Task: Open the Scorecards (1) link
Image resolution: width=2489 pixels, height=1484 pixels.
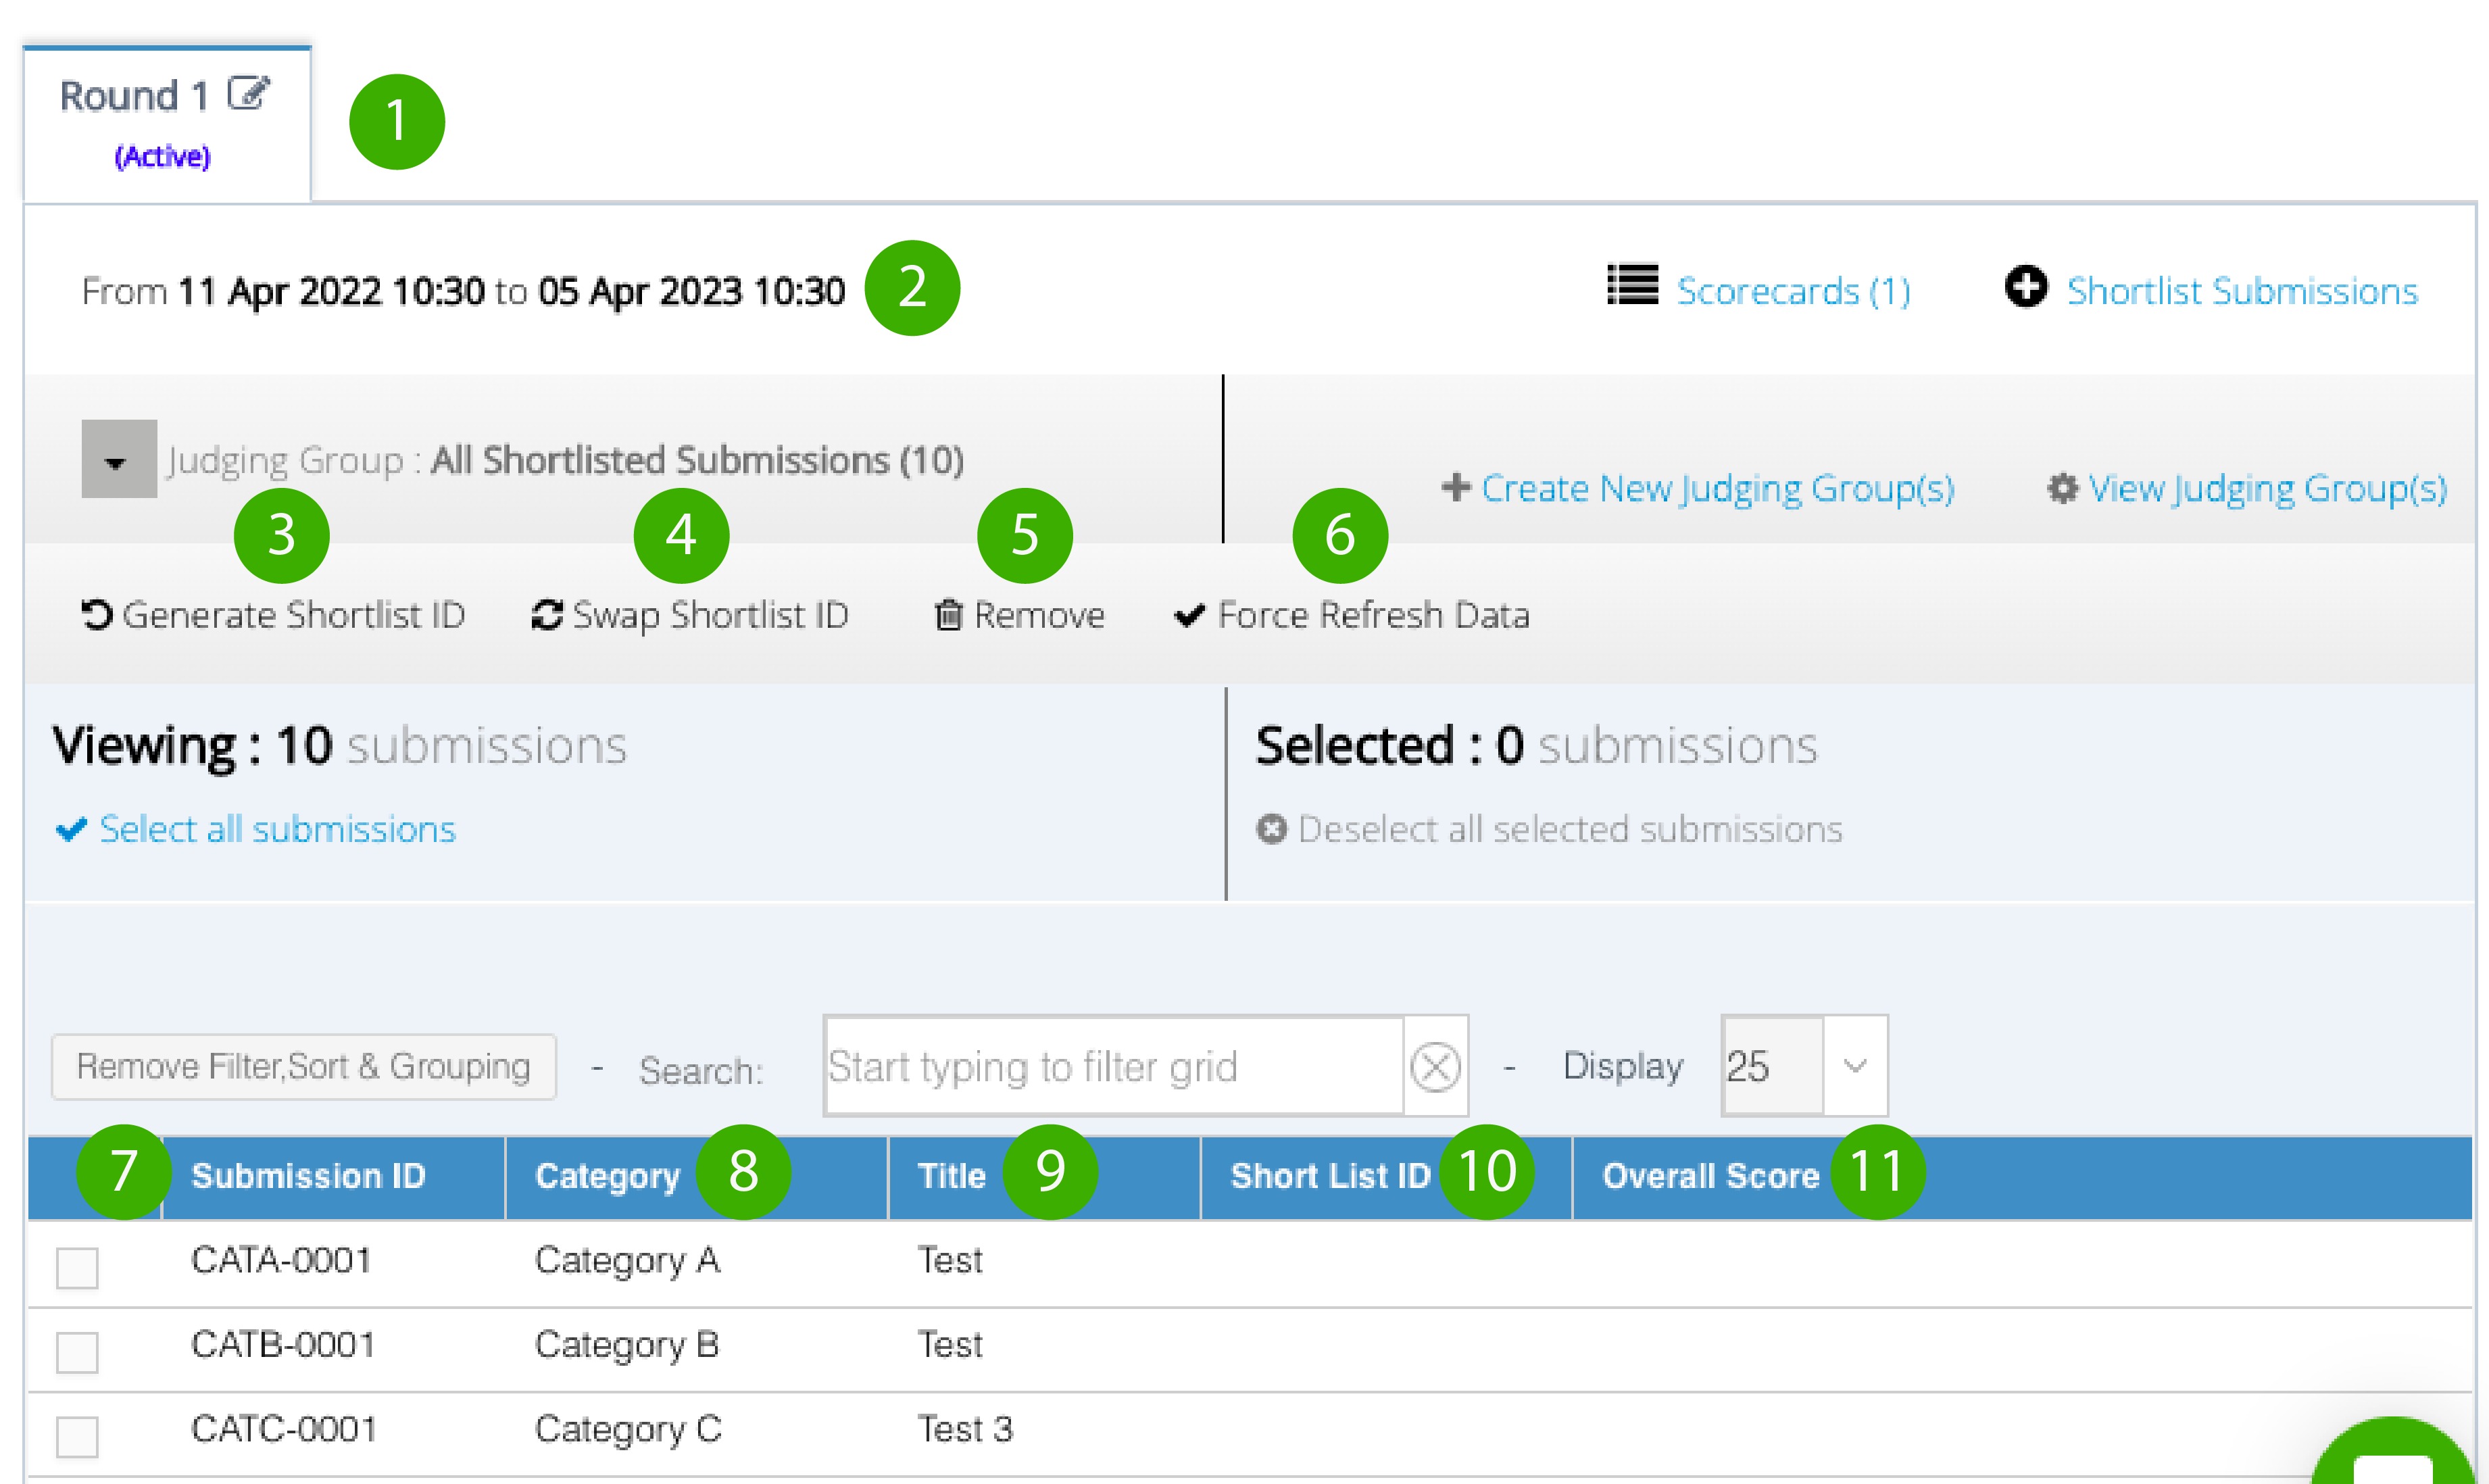Action: pyautogui.click(x=1793, y=291)
